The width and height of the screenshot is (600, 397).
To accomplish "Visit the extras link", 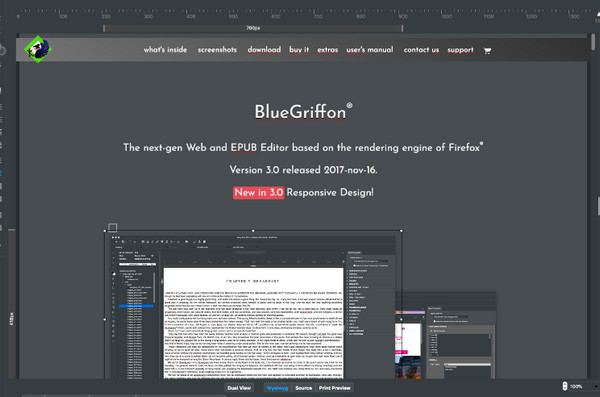I will (328, 50).
